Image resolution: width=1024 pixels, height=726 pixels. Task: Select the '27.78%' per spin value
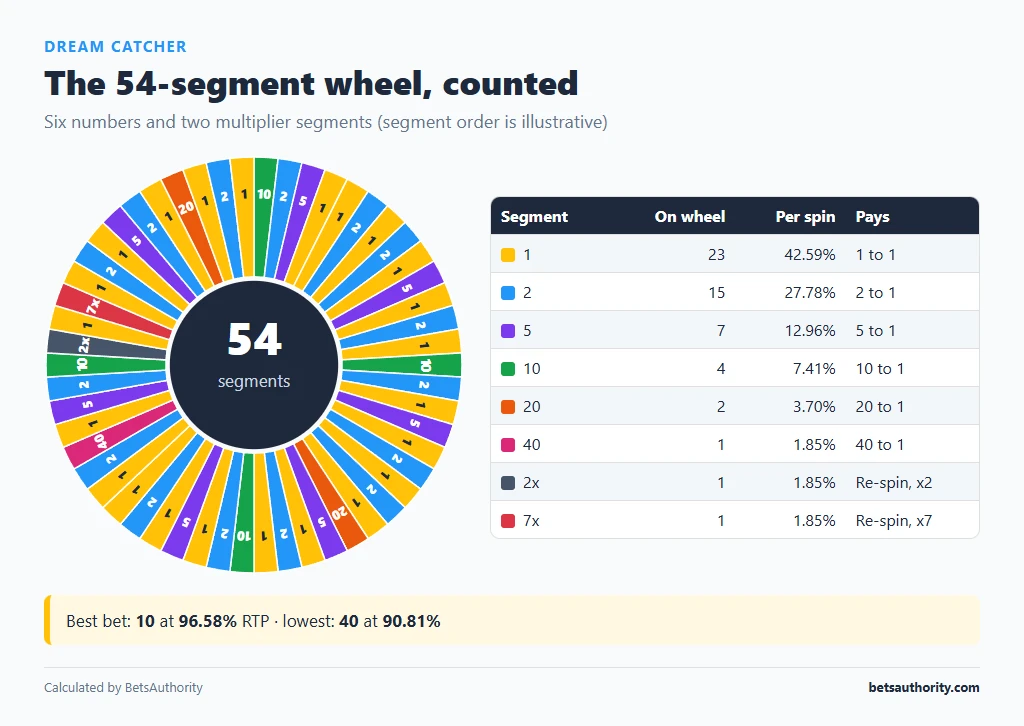(810, 292)
